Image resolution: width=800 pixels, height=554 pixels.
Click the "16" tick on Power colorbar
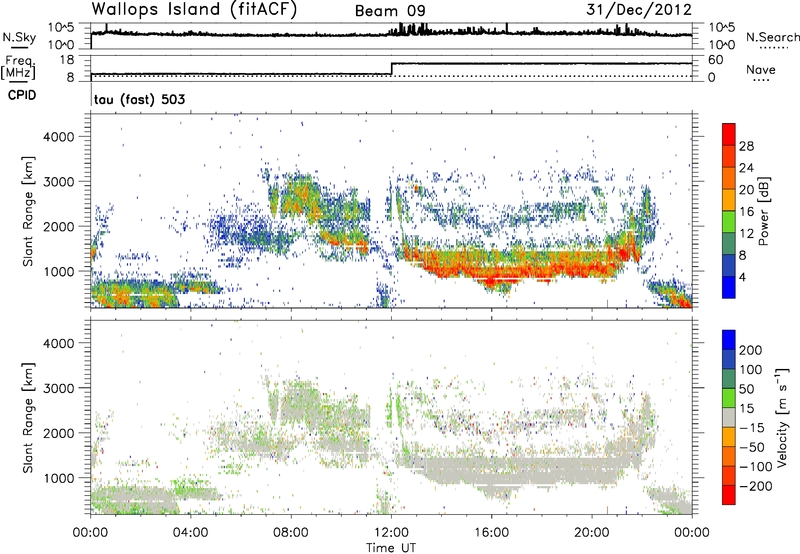pyautogui.click(x=746, y=212)
